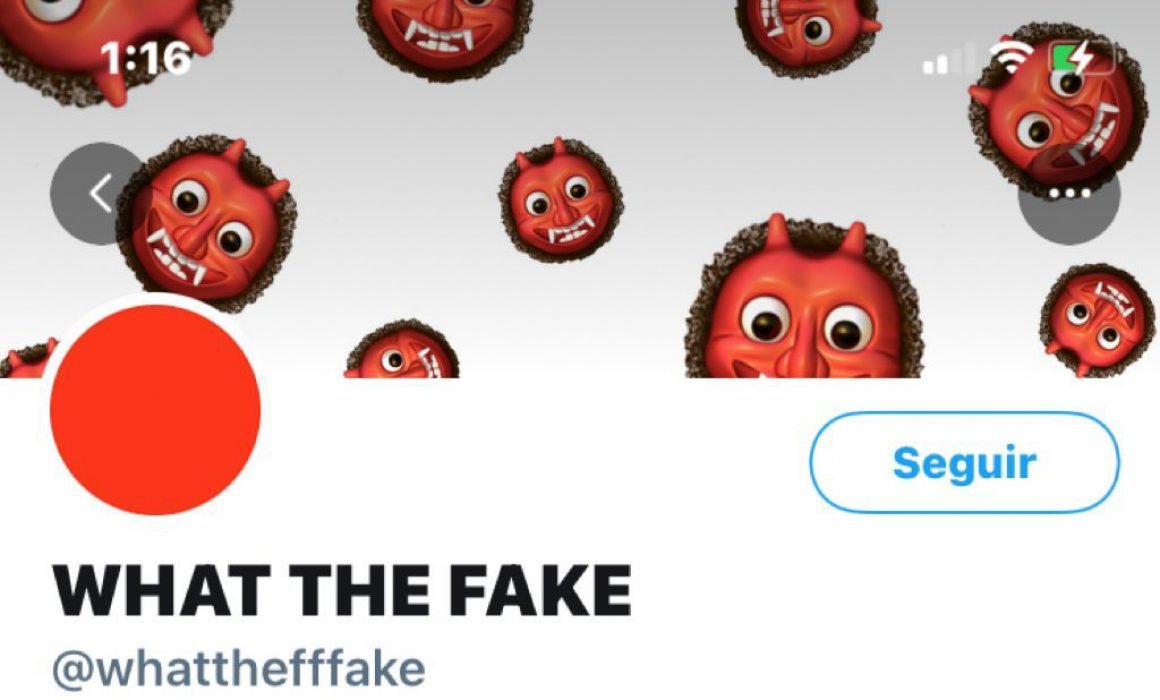1160x700 pixels.
Task: Tap the WHAT THE FAKE display name
Action: point(342,590)
